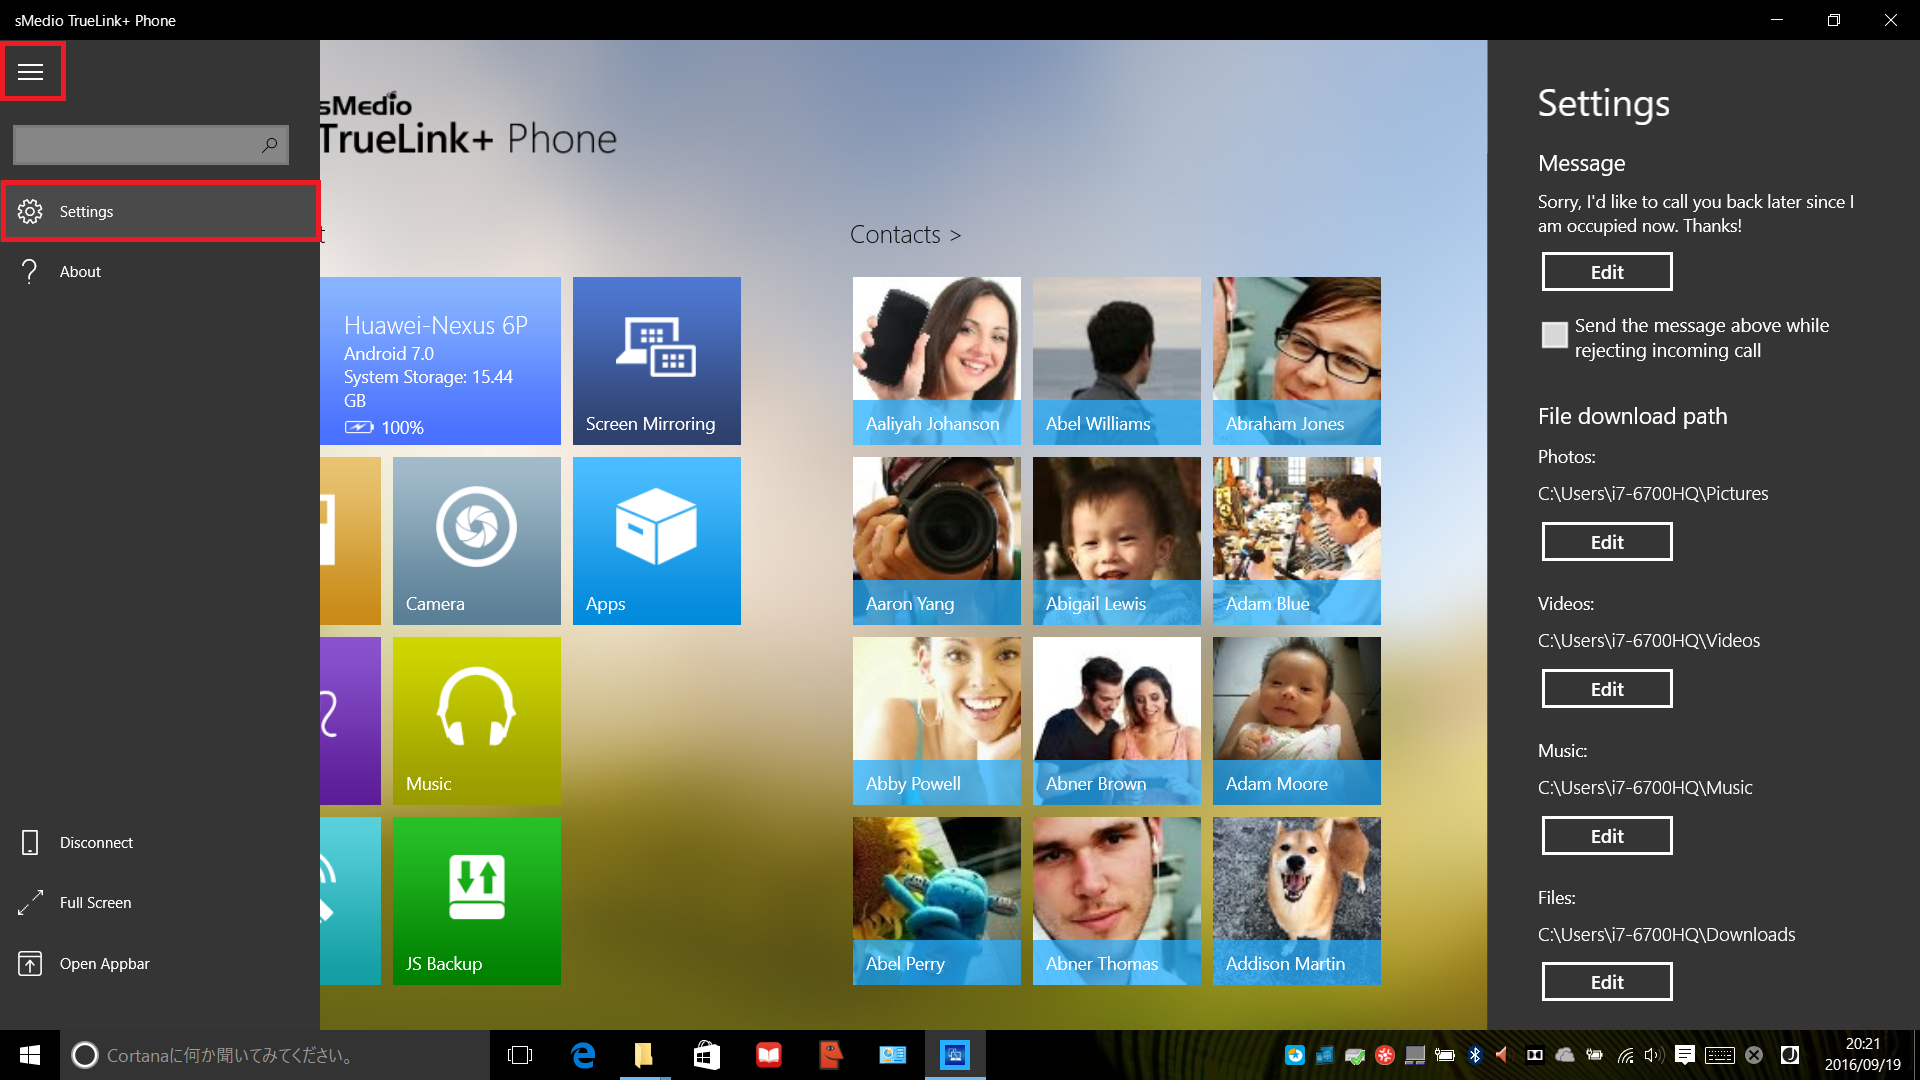This screenshot has height=1080, width=1920.
Task: Edit the Music download path
Action: [1607, 836]
